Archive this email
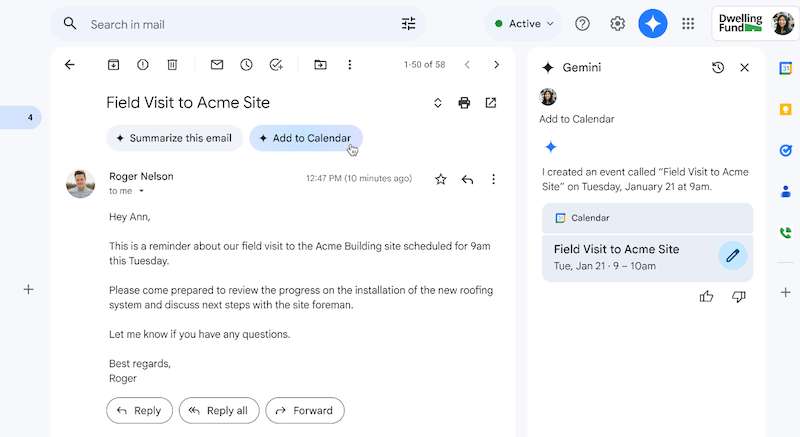The image size is (800, 437). [x=113, y=65]
